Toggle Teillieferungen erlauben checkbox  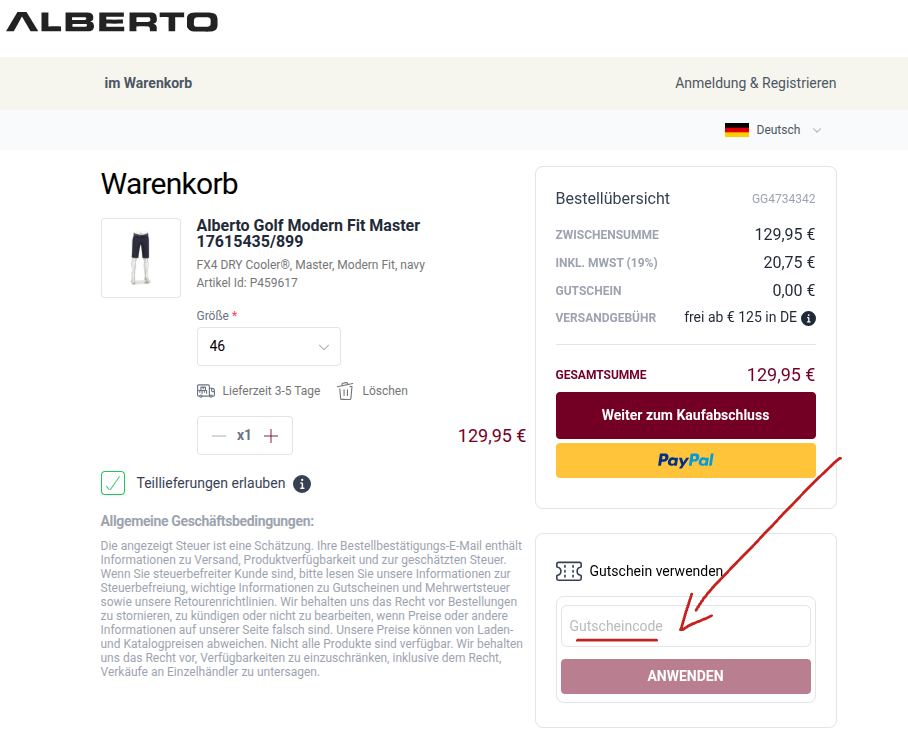pyautogui.click(x=113, y=484)
